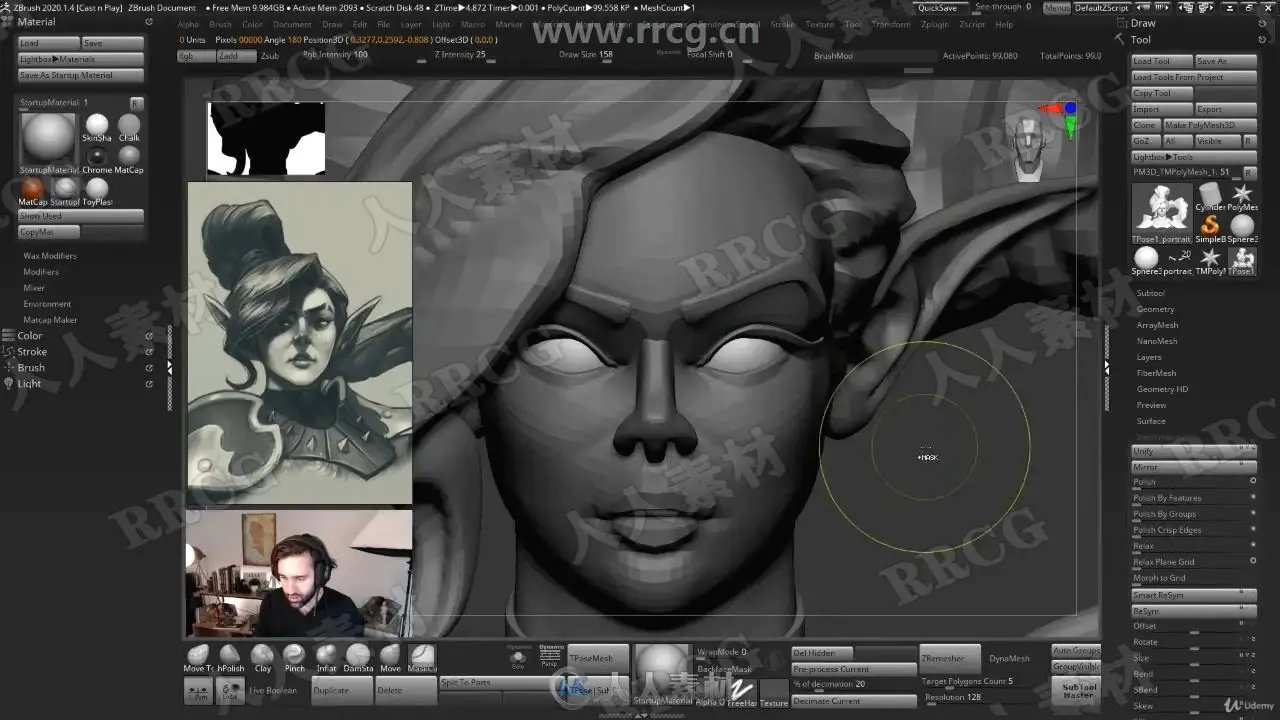Choose the ToyPlastic material sphere

coord(97,191)
